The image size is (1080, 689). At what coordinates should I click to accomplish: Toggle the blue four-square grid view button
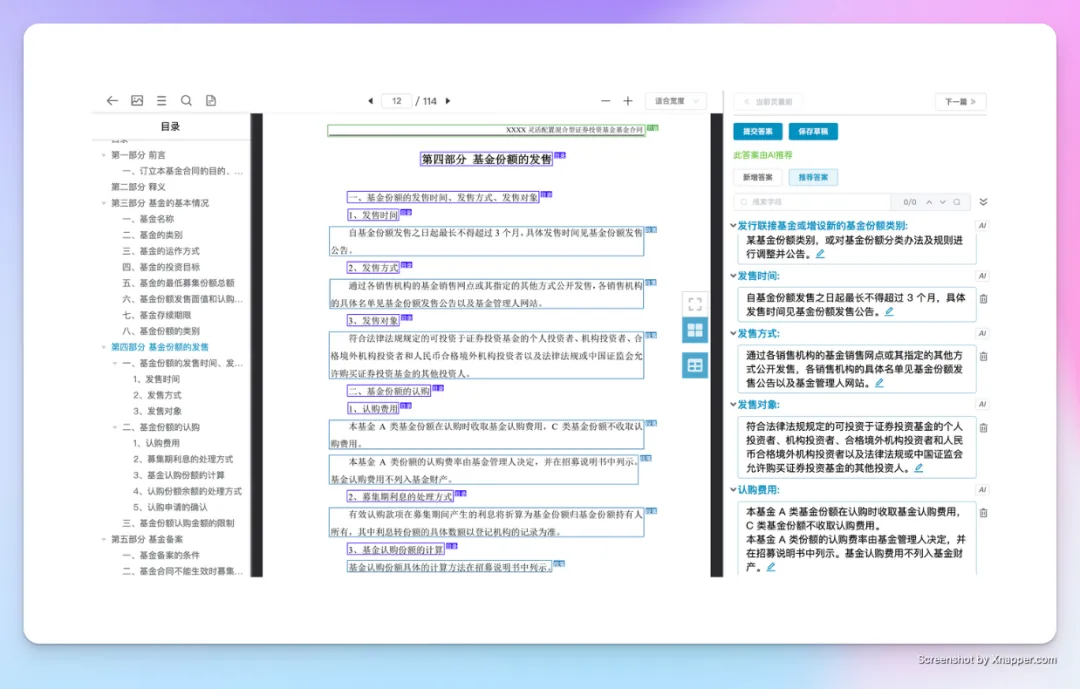click(695, 330)
